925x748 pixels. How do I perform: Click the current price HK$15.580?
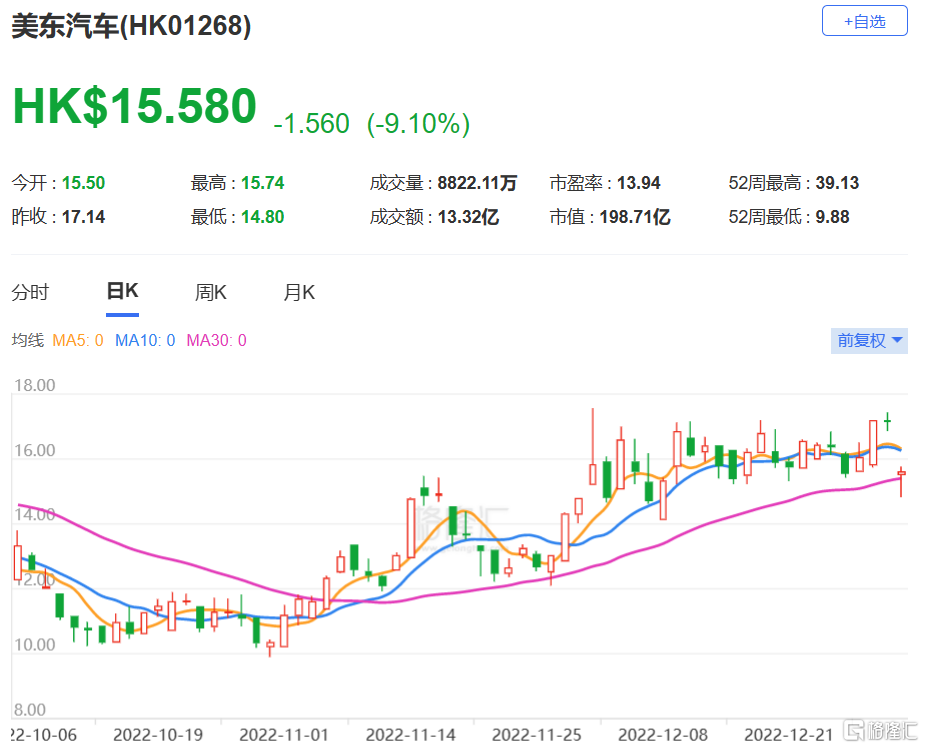(135, 106)
